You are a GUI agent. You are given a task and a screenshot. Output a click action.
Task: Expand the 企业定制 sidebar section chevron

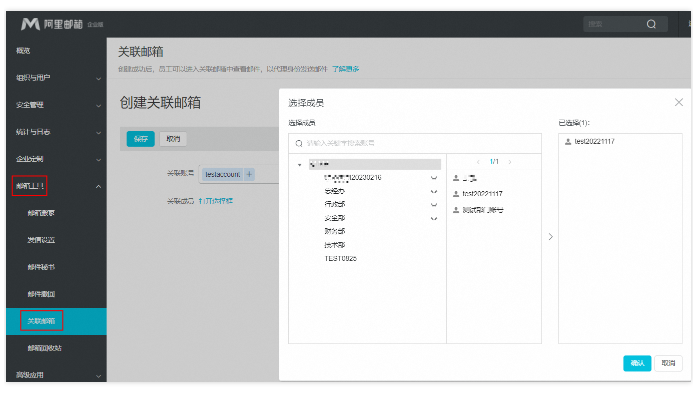click(99, 160)
